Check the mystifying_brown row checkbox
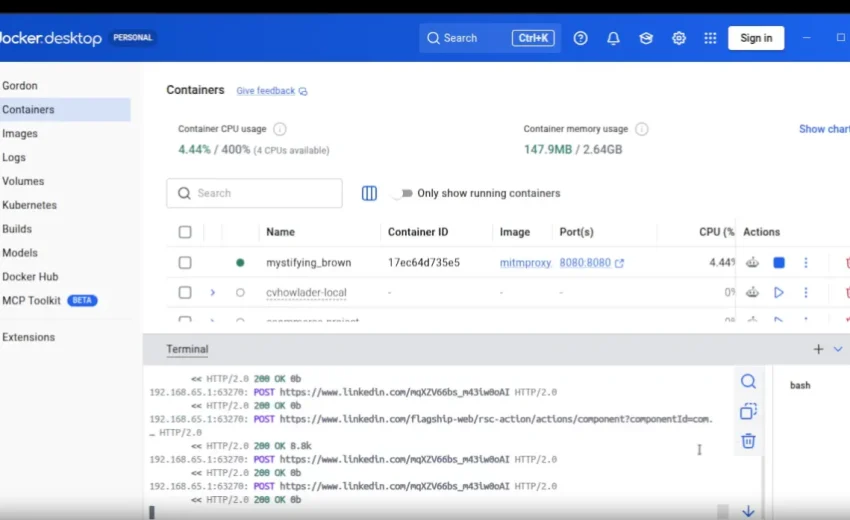 185,262
